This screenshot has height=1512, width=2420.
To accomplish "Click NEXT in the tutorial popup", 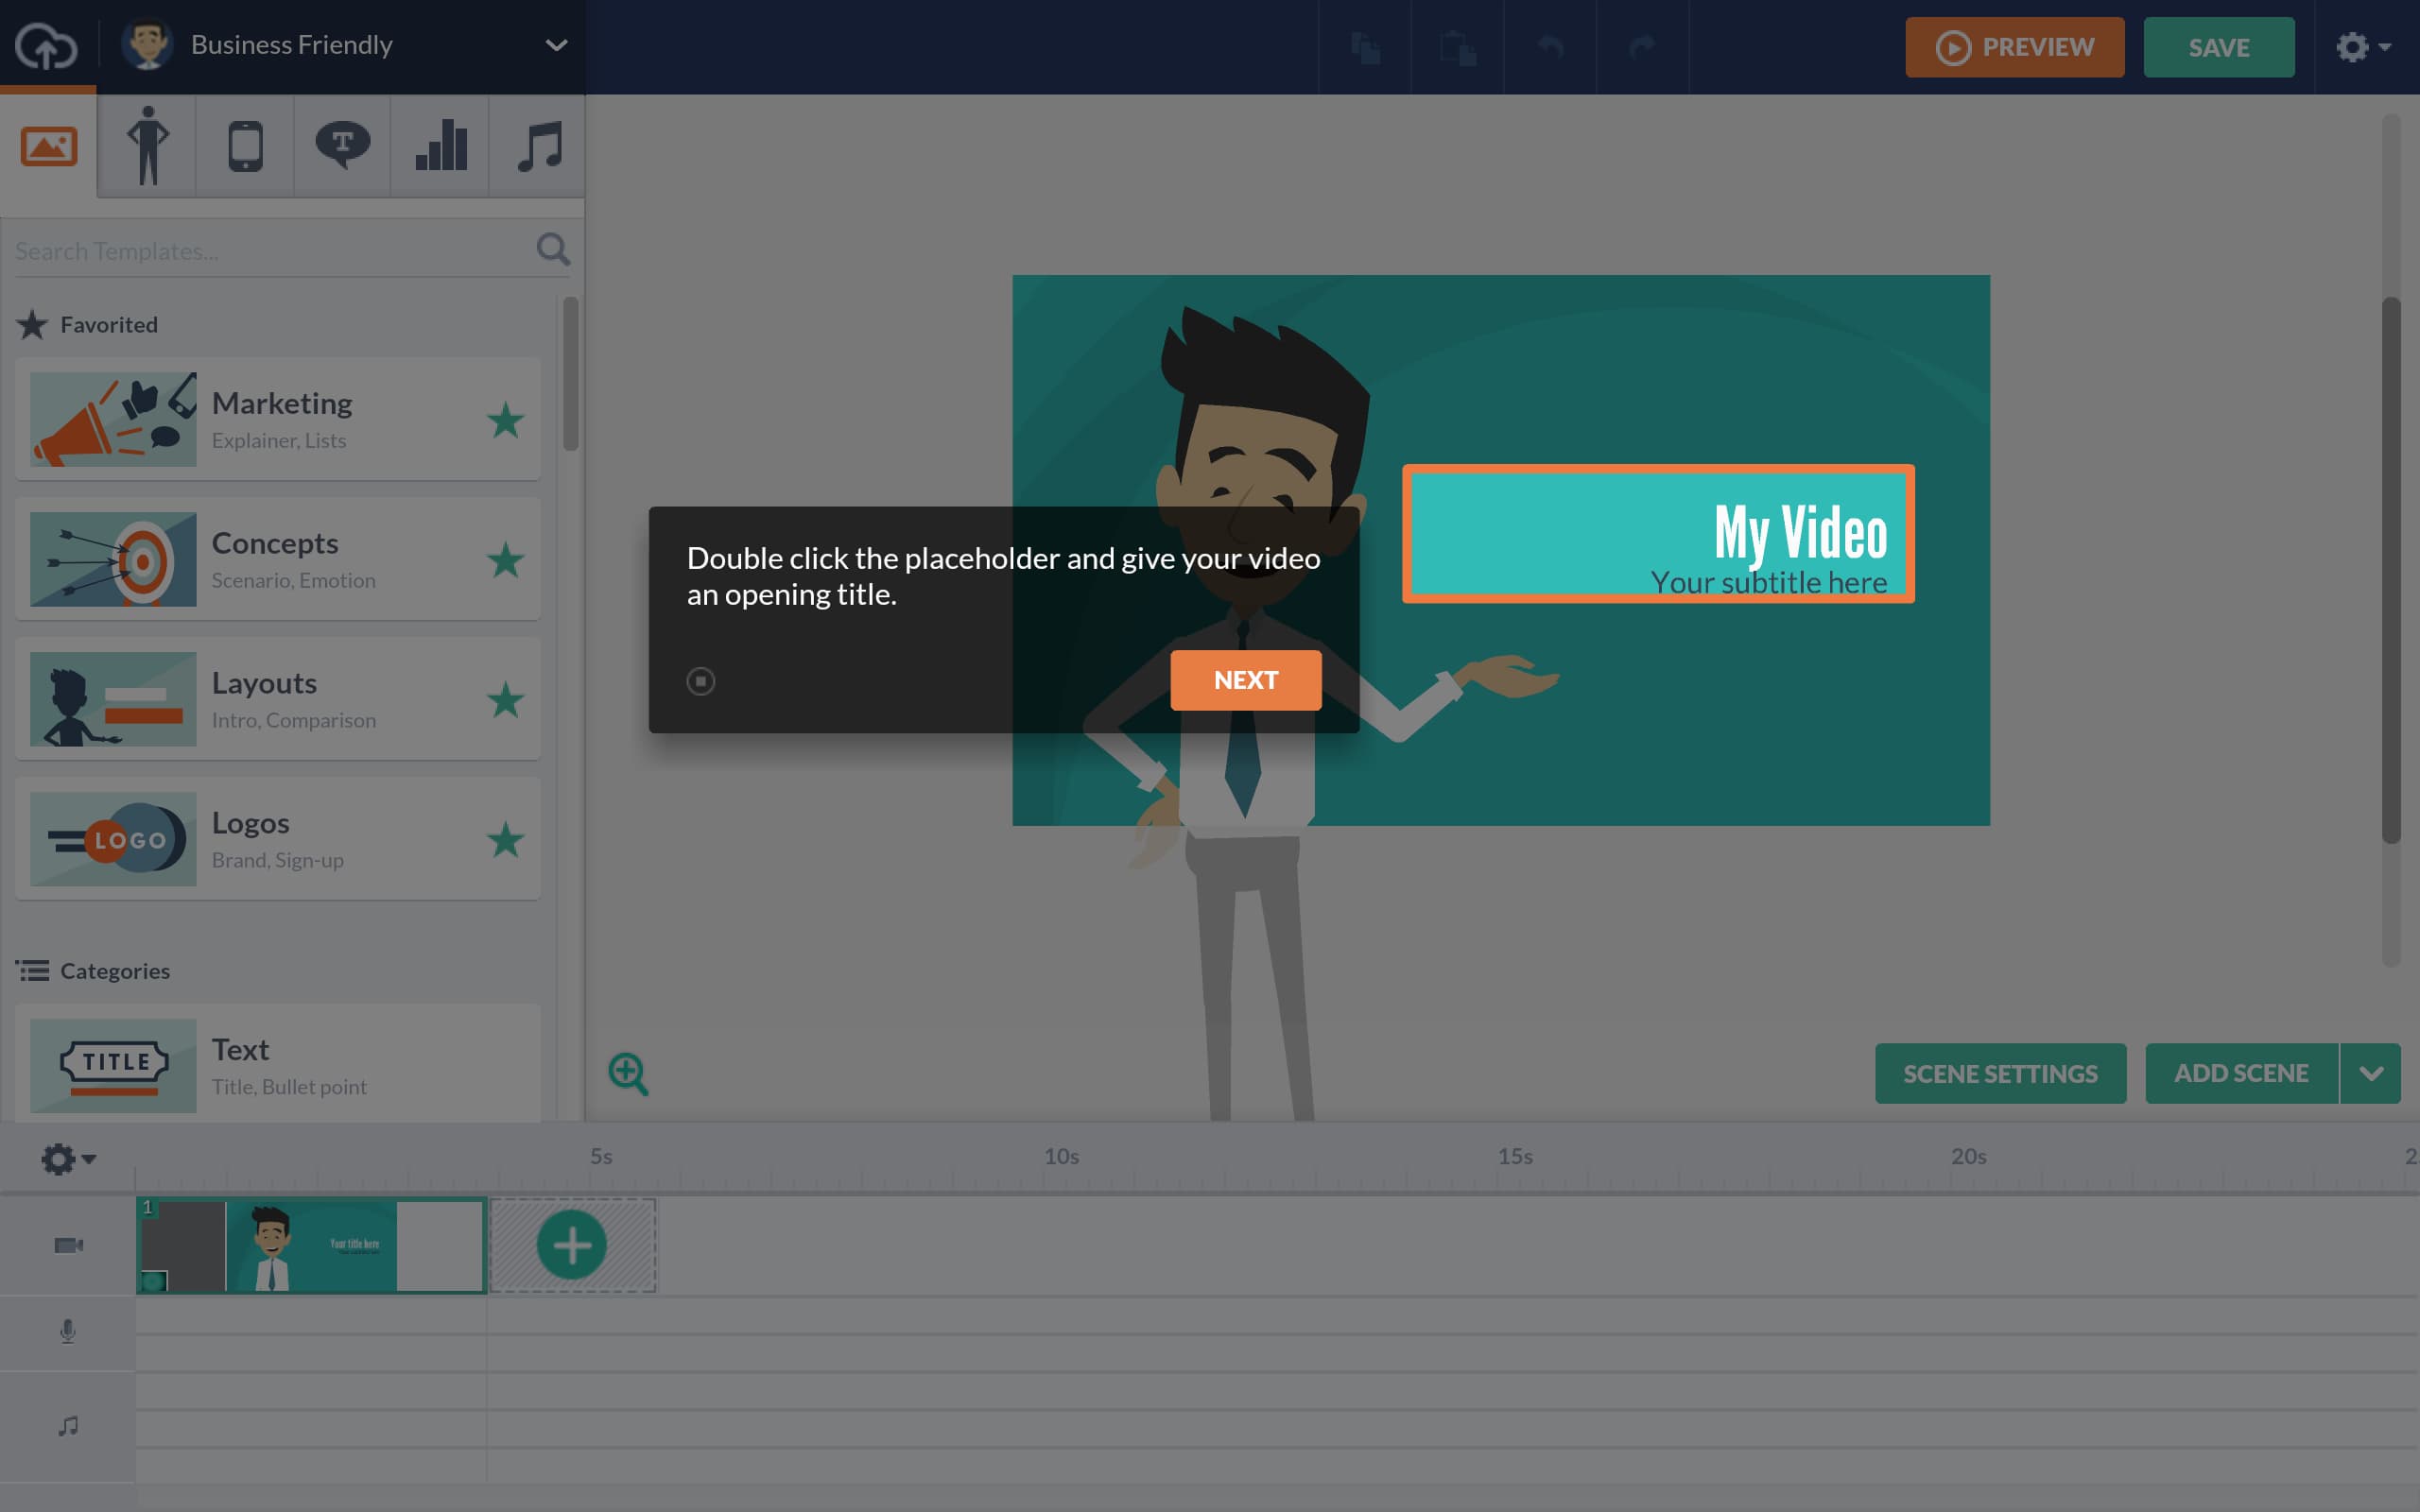I will click(1246, 679).
